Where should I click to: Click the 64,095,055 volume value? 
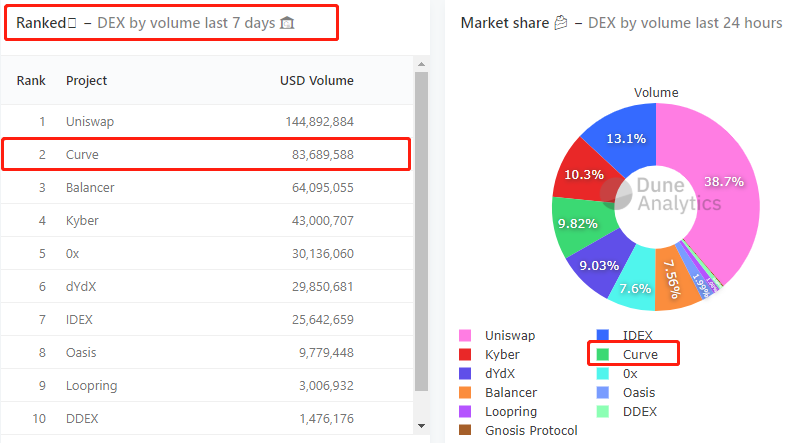tap(323, 188)
